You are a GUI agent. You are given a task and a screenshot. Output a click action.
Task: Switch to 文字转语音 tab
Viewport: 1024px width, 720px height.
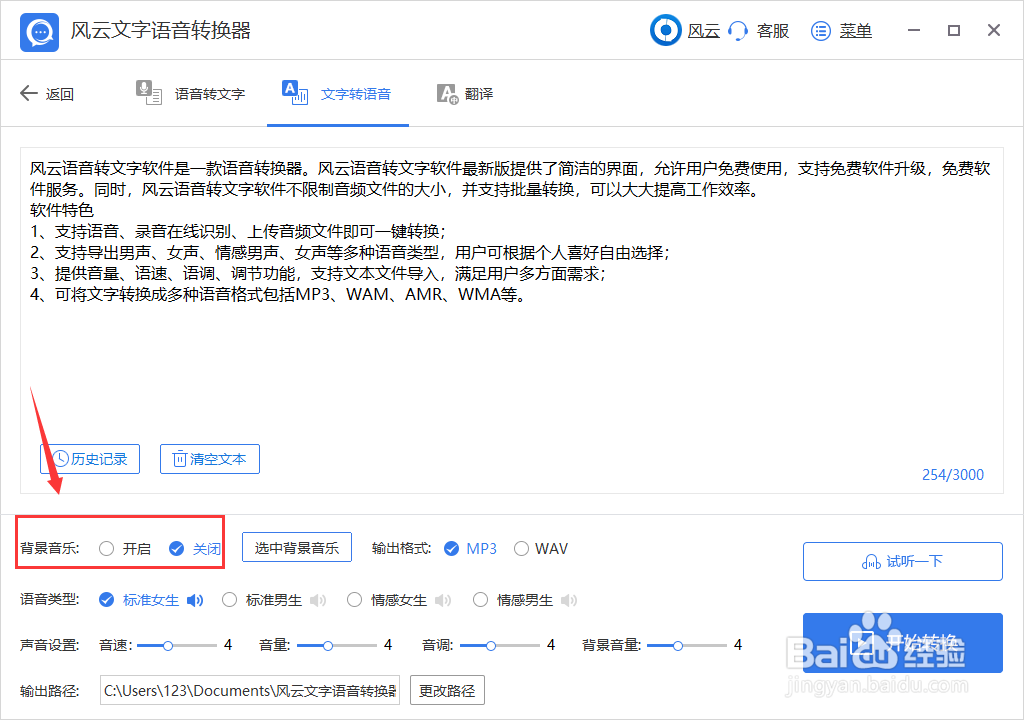point(337,94)
